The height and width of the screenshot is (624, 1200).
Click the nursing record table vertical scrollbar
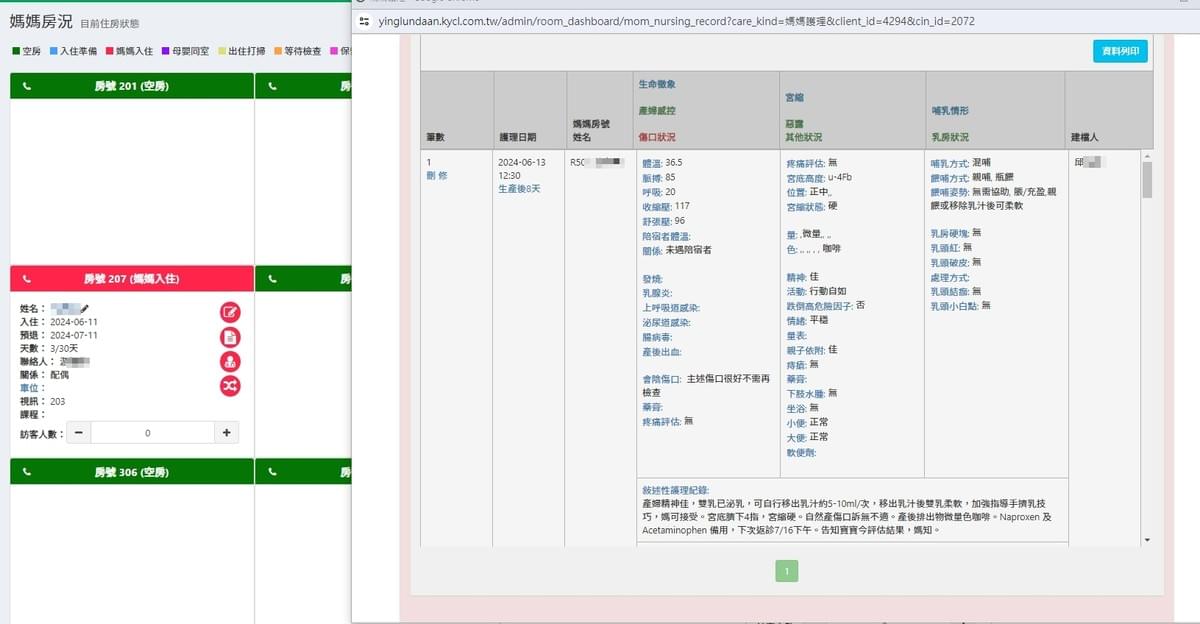click(x=1146, y=181)
